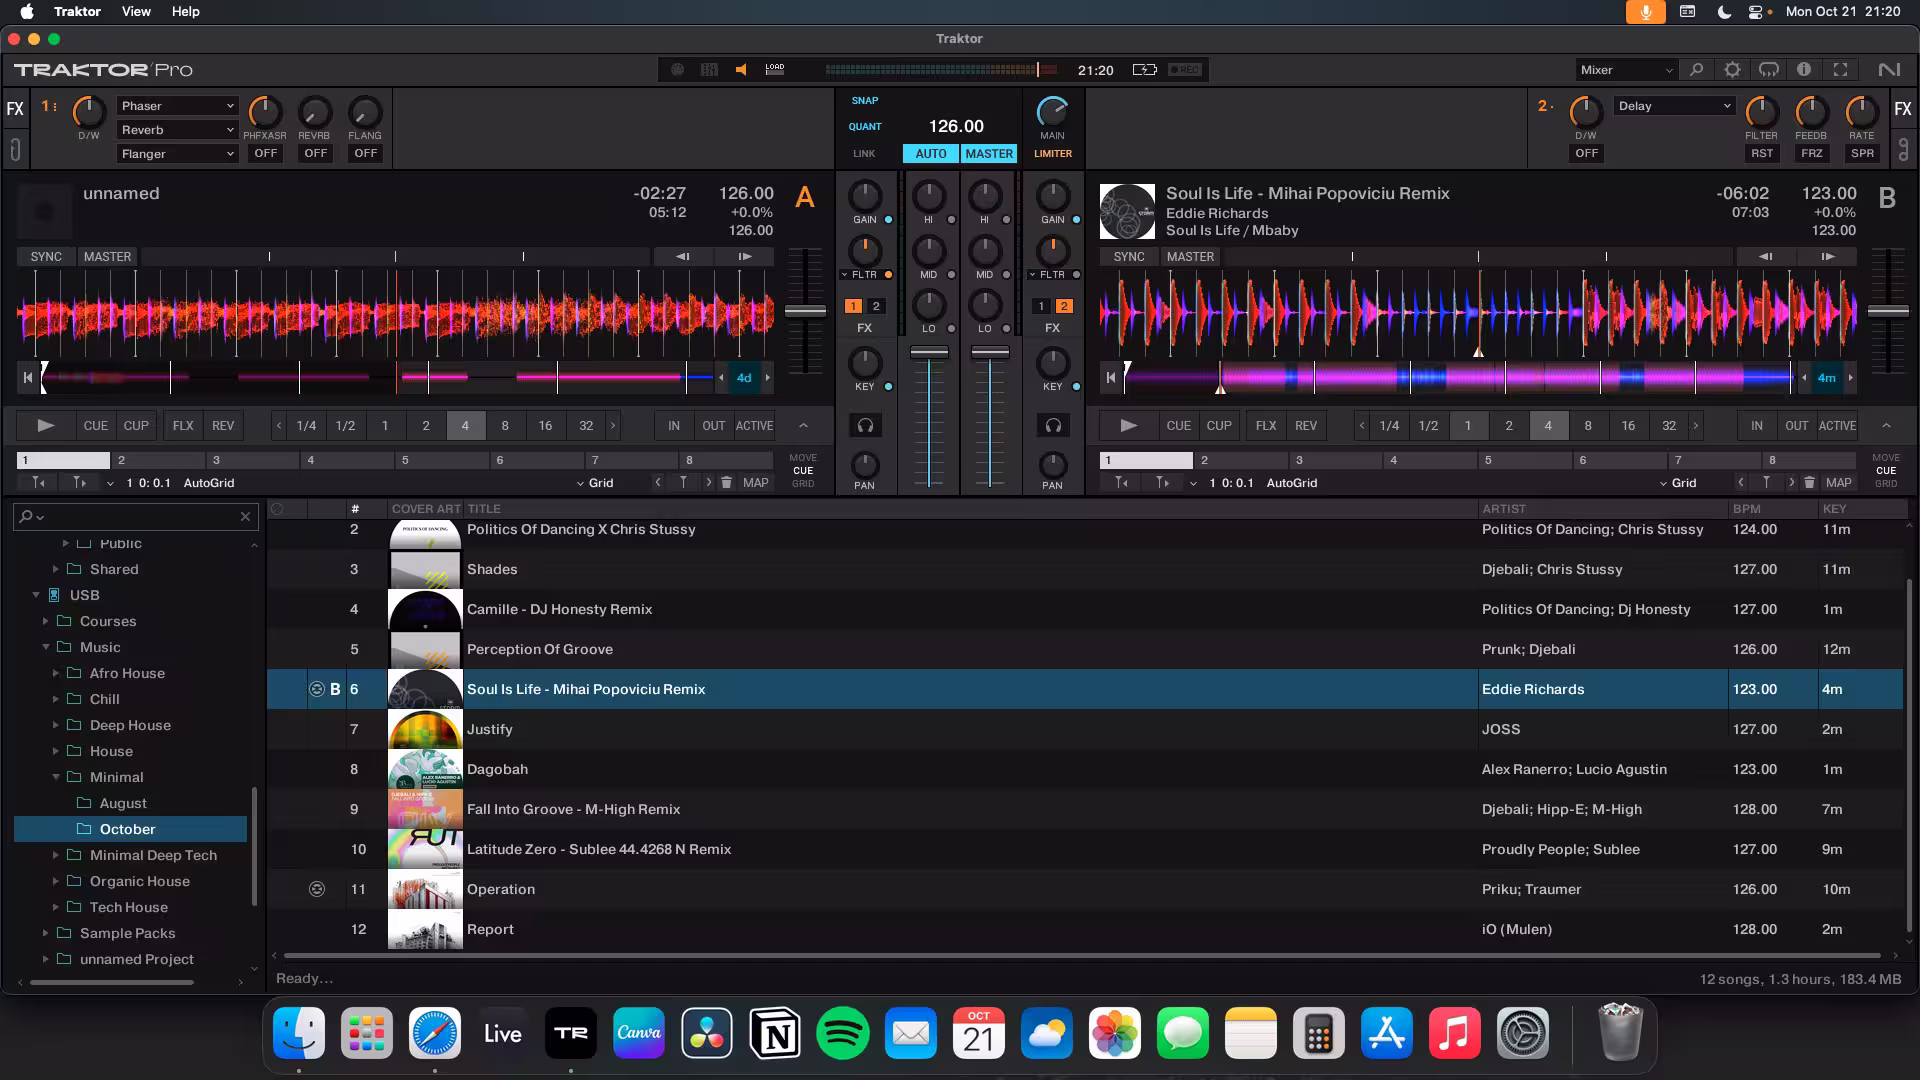Toggle fullscreen icon in header

point(1840,70)
